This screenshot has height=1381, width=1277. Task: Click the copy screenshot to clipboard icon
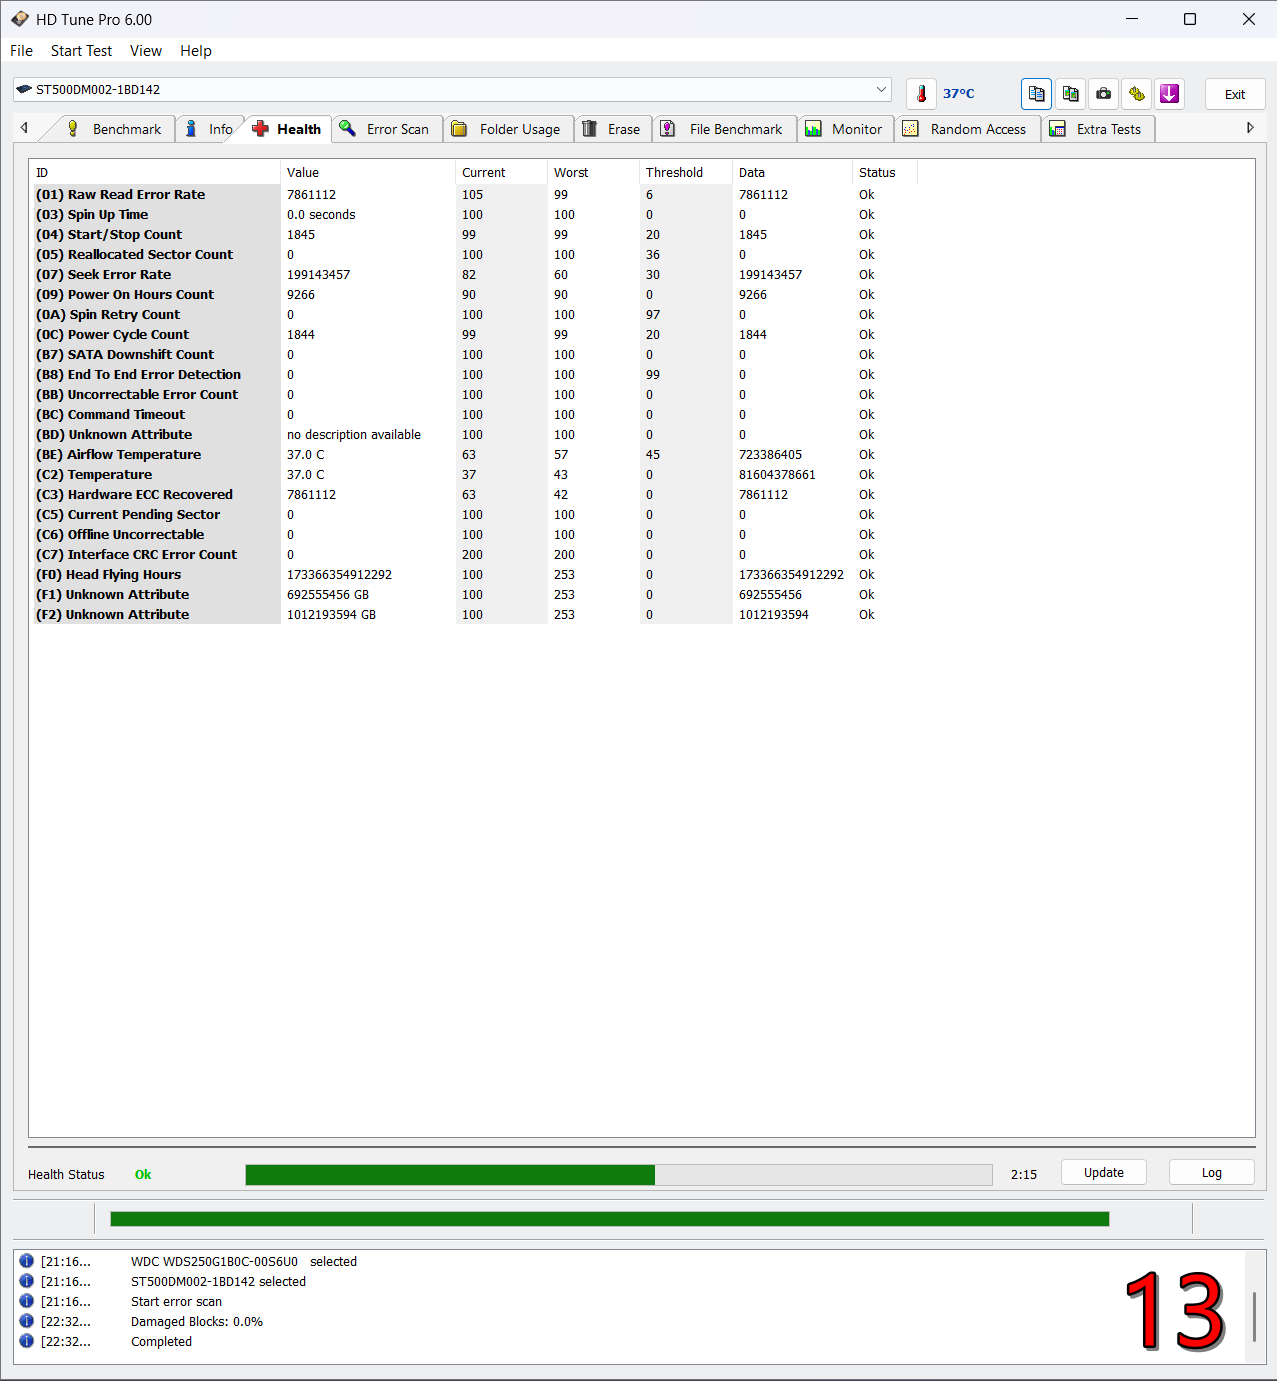tap(1070, 94)
